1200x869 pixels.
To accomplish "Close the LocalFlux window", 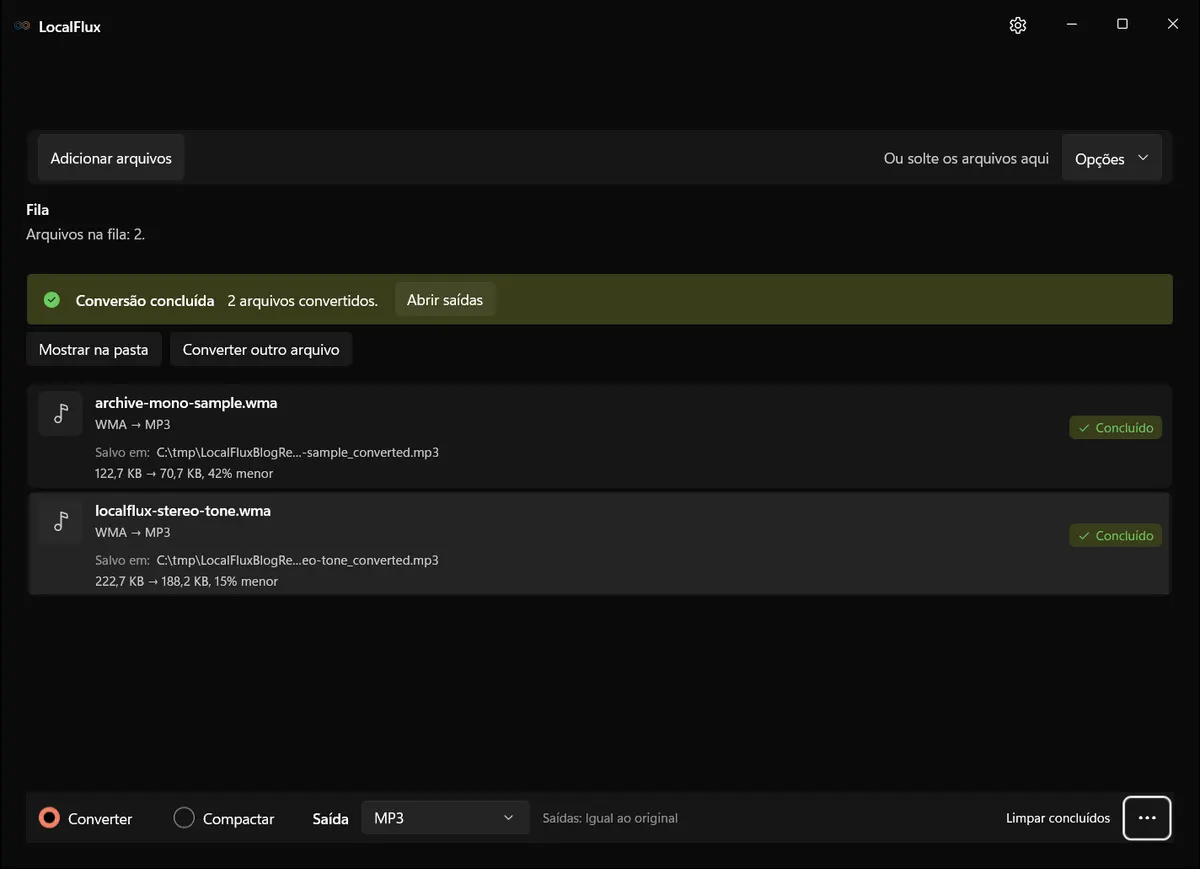I will [1173, 24].
